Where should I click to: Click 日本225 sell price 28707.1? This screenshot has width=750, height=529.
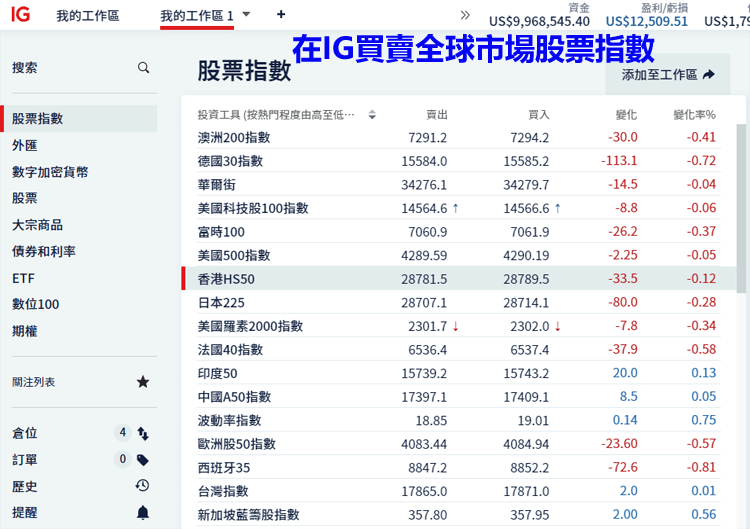(424, 303)
